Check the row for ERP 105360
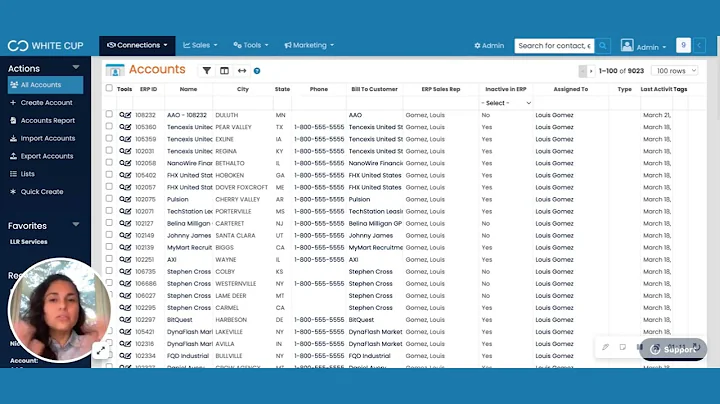720x404 pixels. point(109,126)
